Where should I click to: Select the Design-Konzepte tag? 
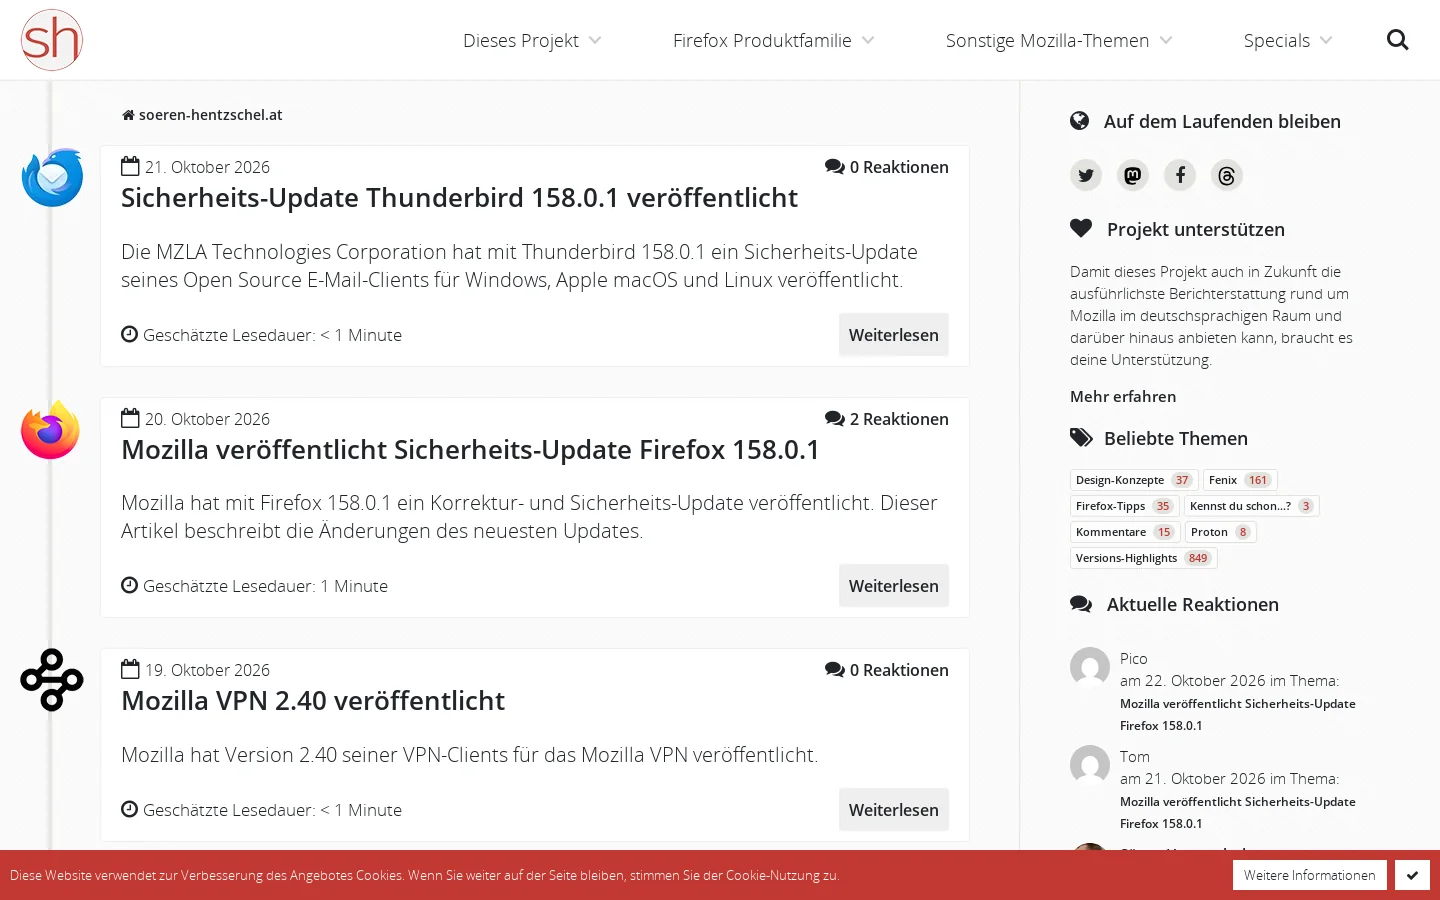click(1134, 480)
